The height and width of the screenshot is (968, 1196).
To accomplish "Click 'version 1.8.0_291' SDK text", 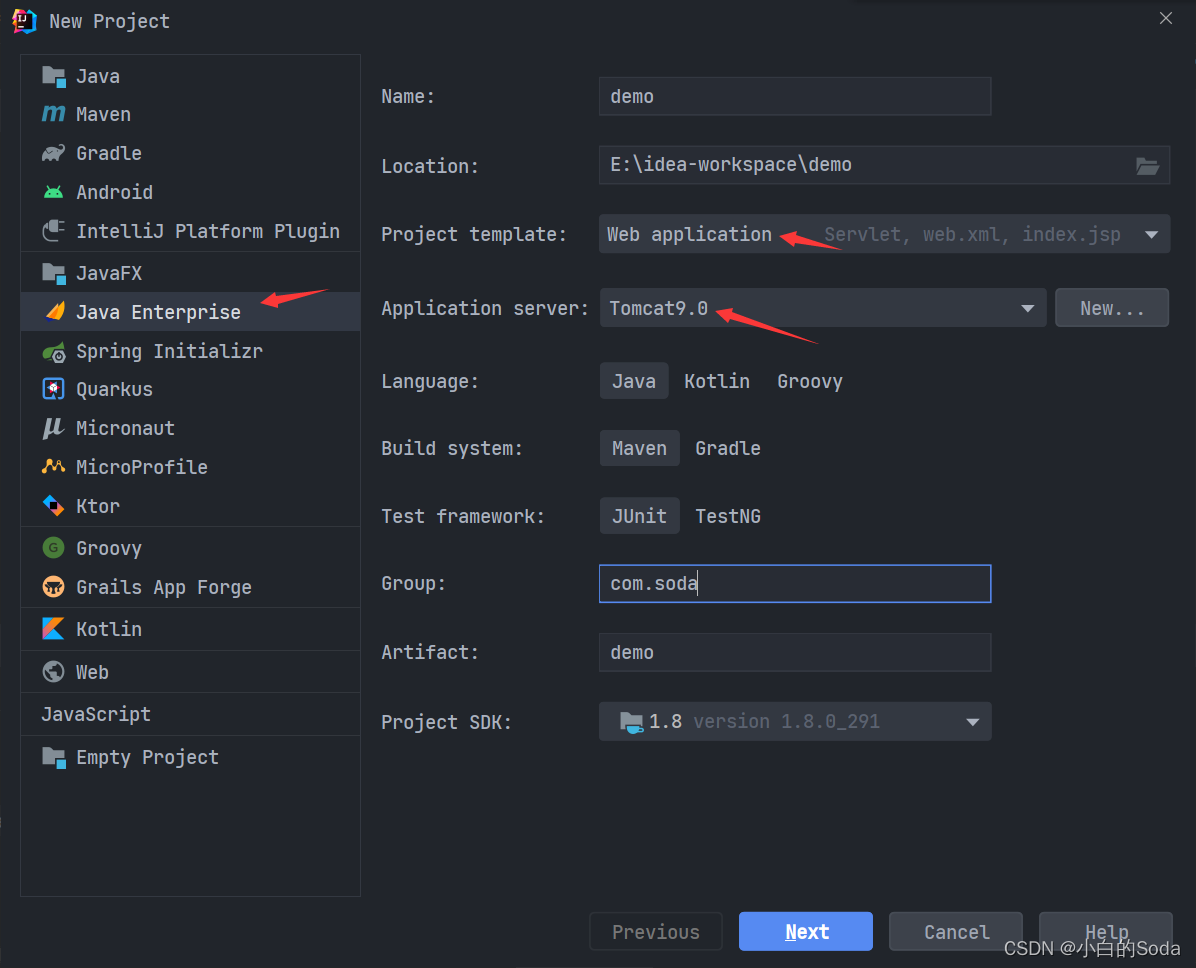I will [786, 721].
